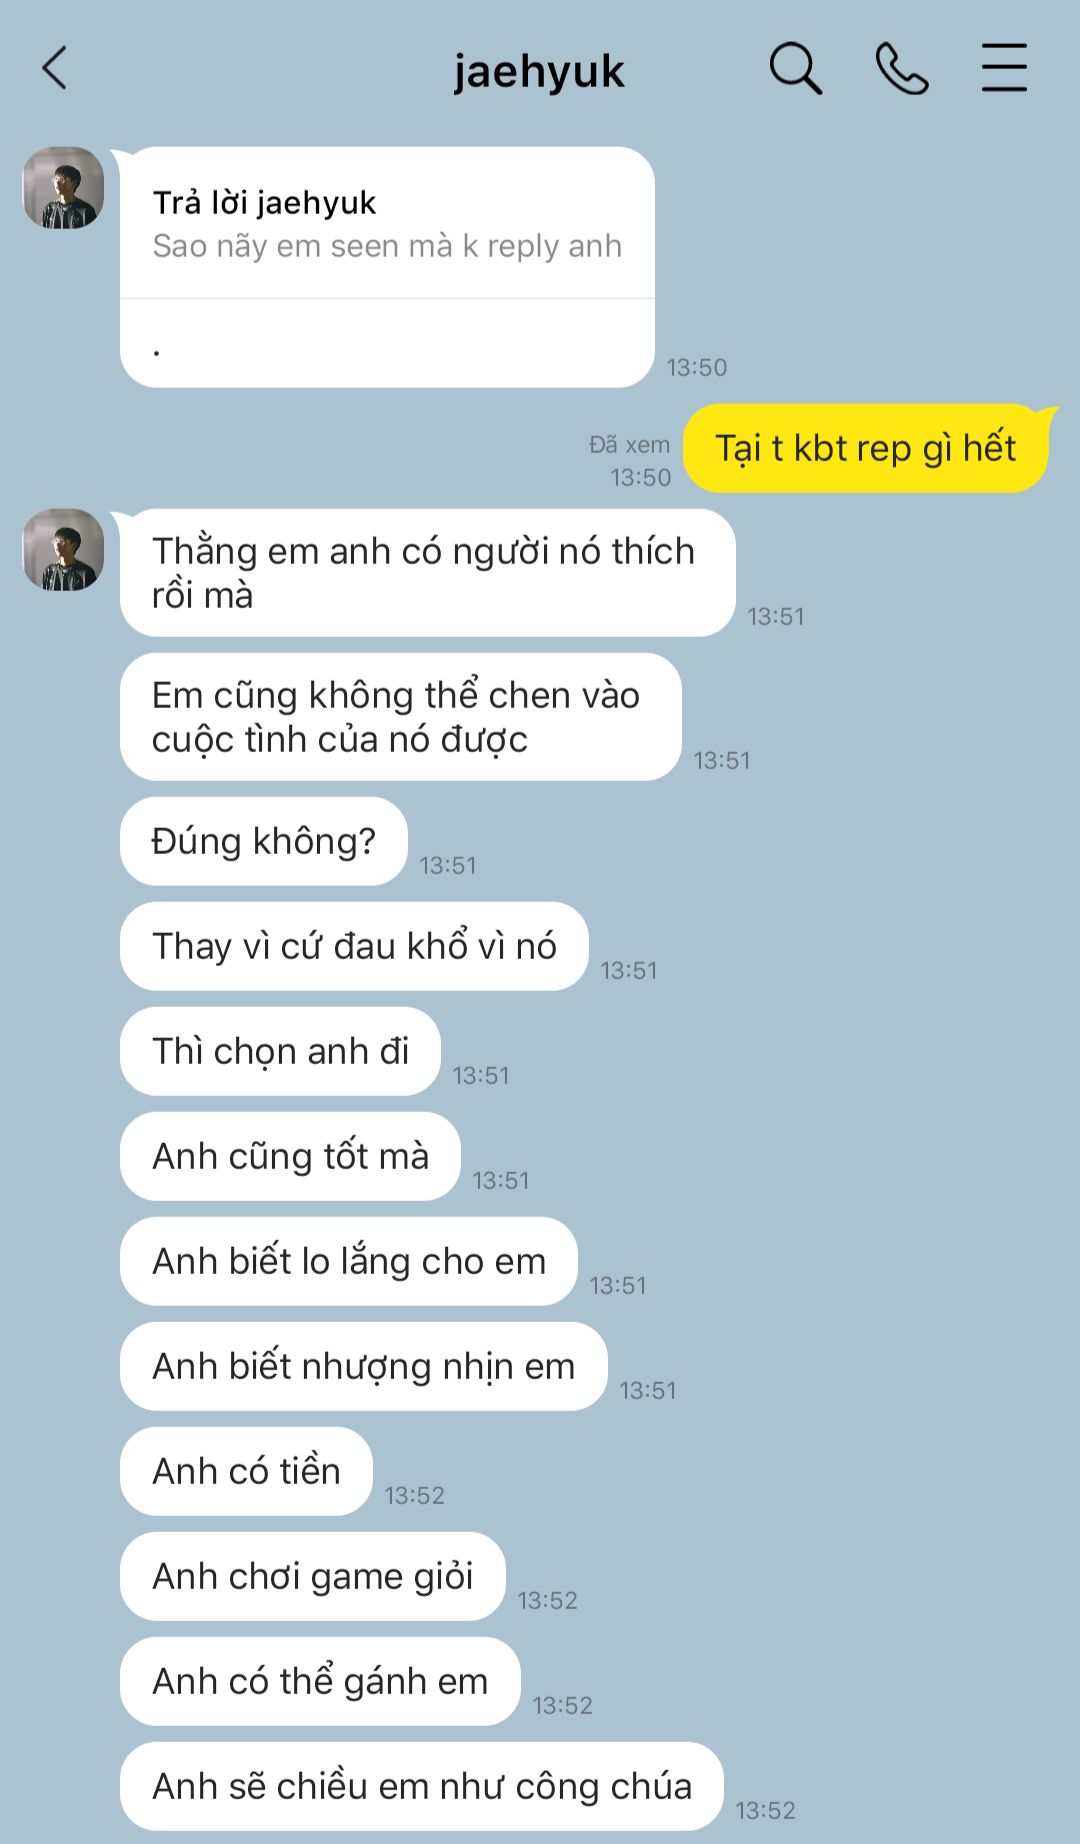Tap the 'Thay vì cứ đau khổ vì nó' bubble
1080x1844 pixels.
pos(354,946)
